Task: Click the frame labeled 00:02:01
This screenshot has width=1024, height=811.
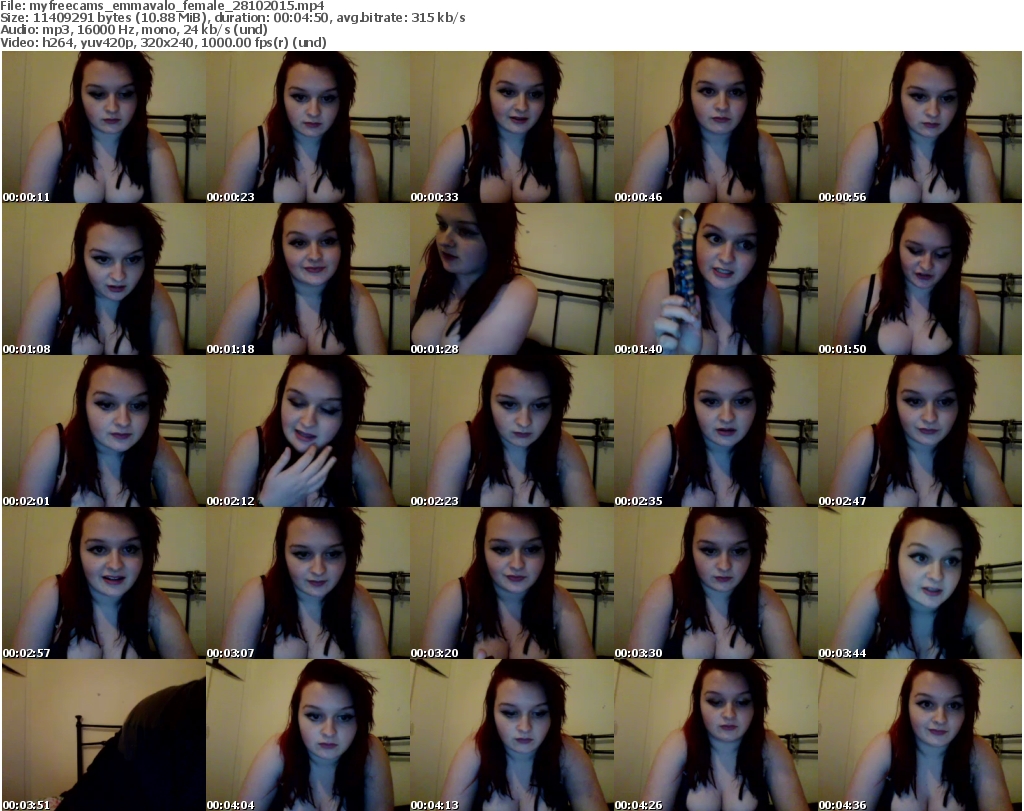Action: pyautogui.click(x=104, y=431)
